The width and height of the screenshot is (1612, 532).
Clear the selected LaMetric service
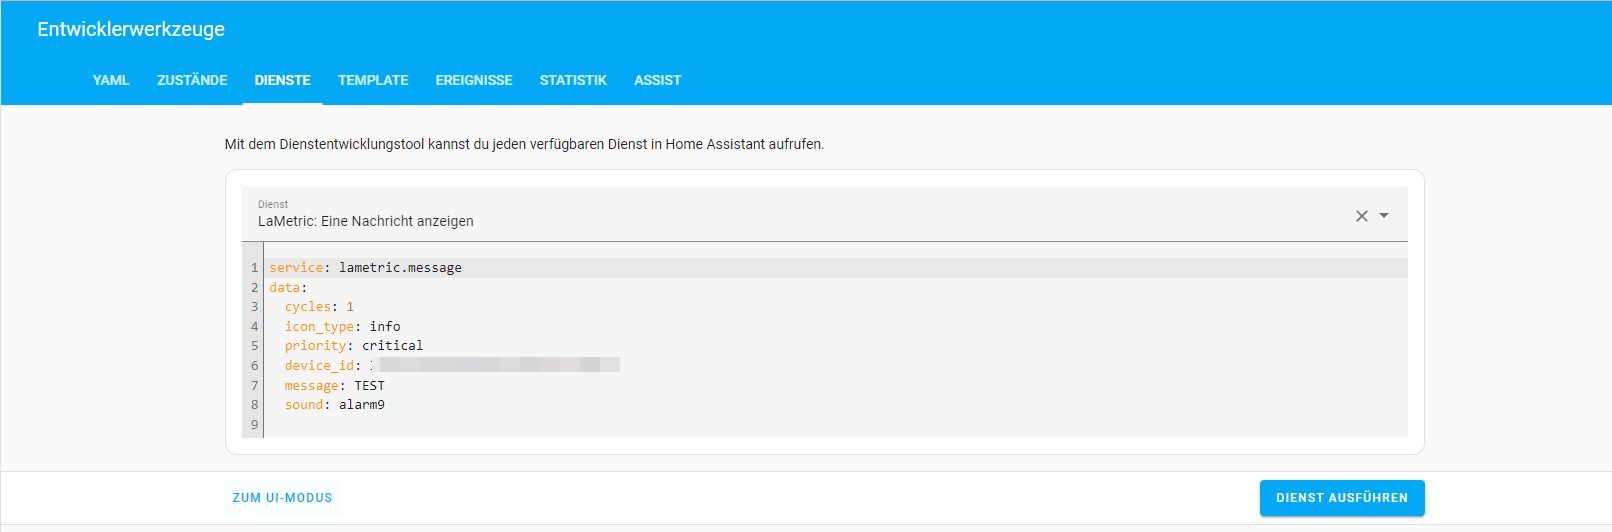click(1361, 216)
